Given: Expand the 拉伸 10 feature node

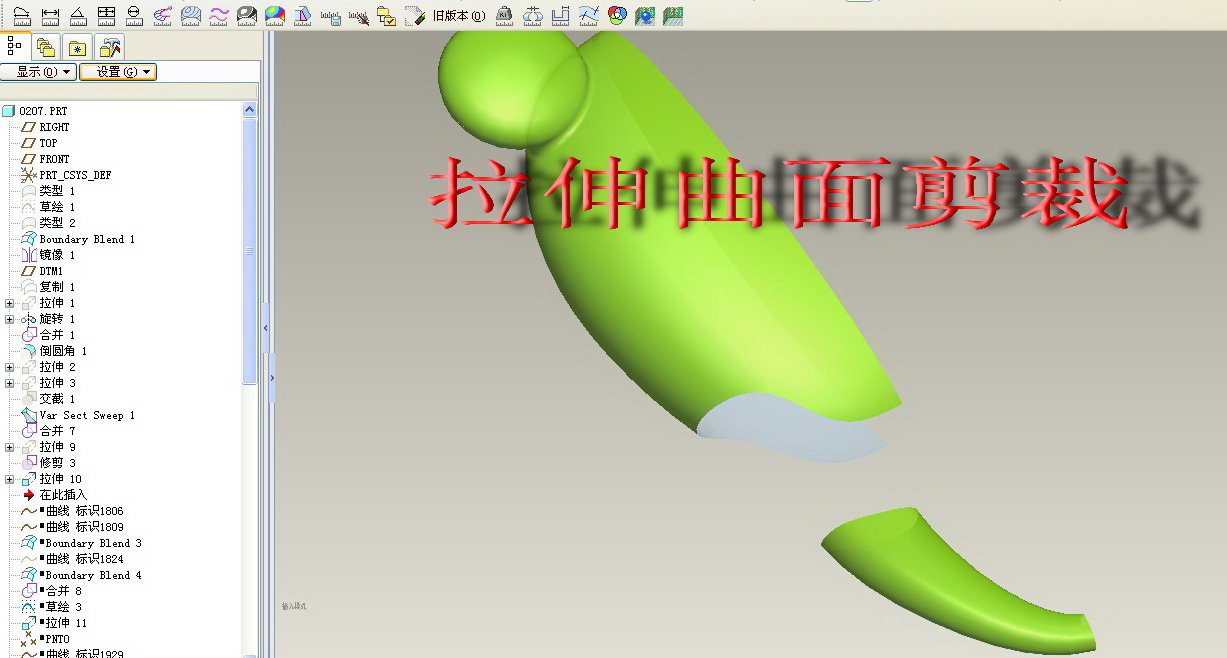Looking at the screenshot, I should tap(10, 479).
